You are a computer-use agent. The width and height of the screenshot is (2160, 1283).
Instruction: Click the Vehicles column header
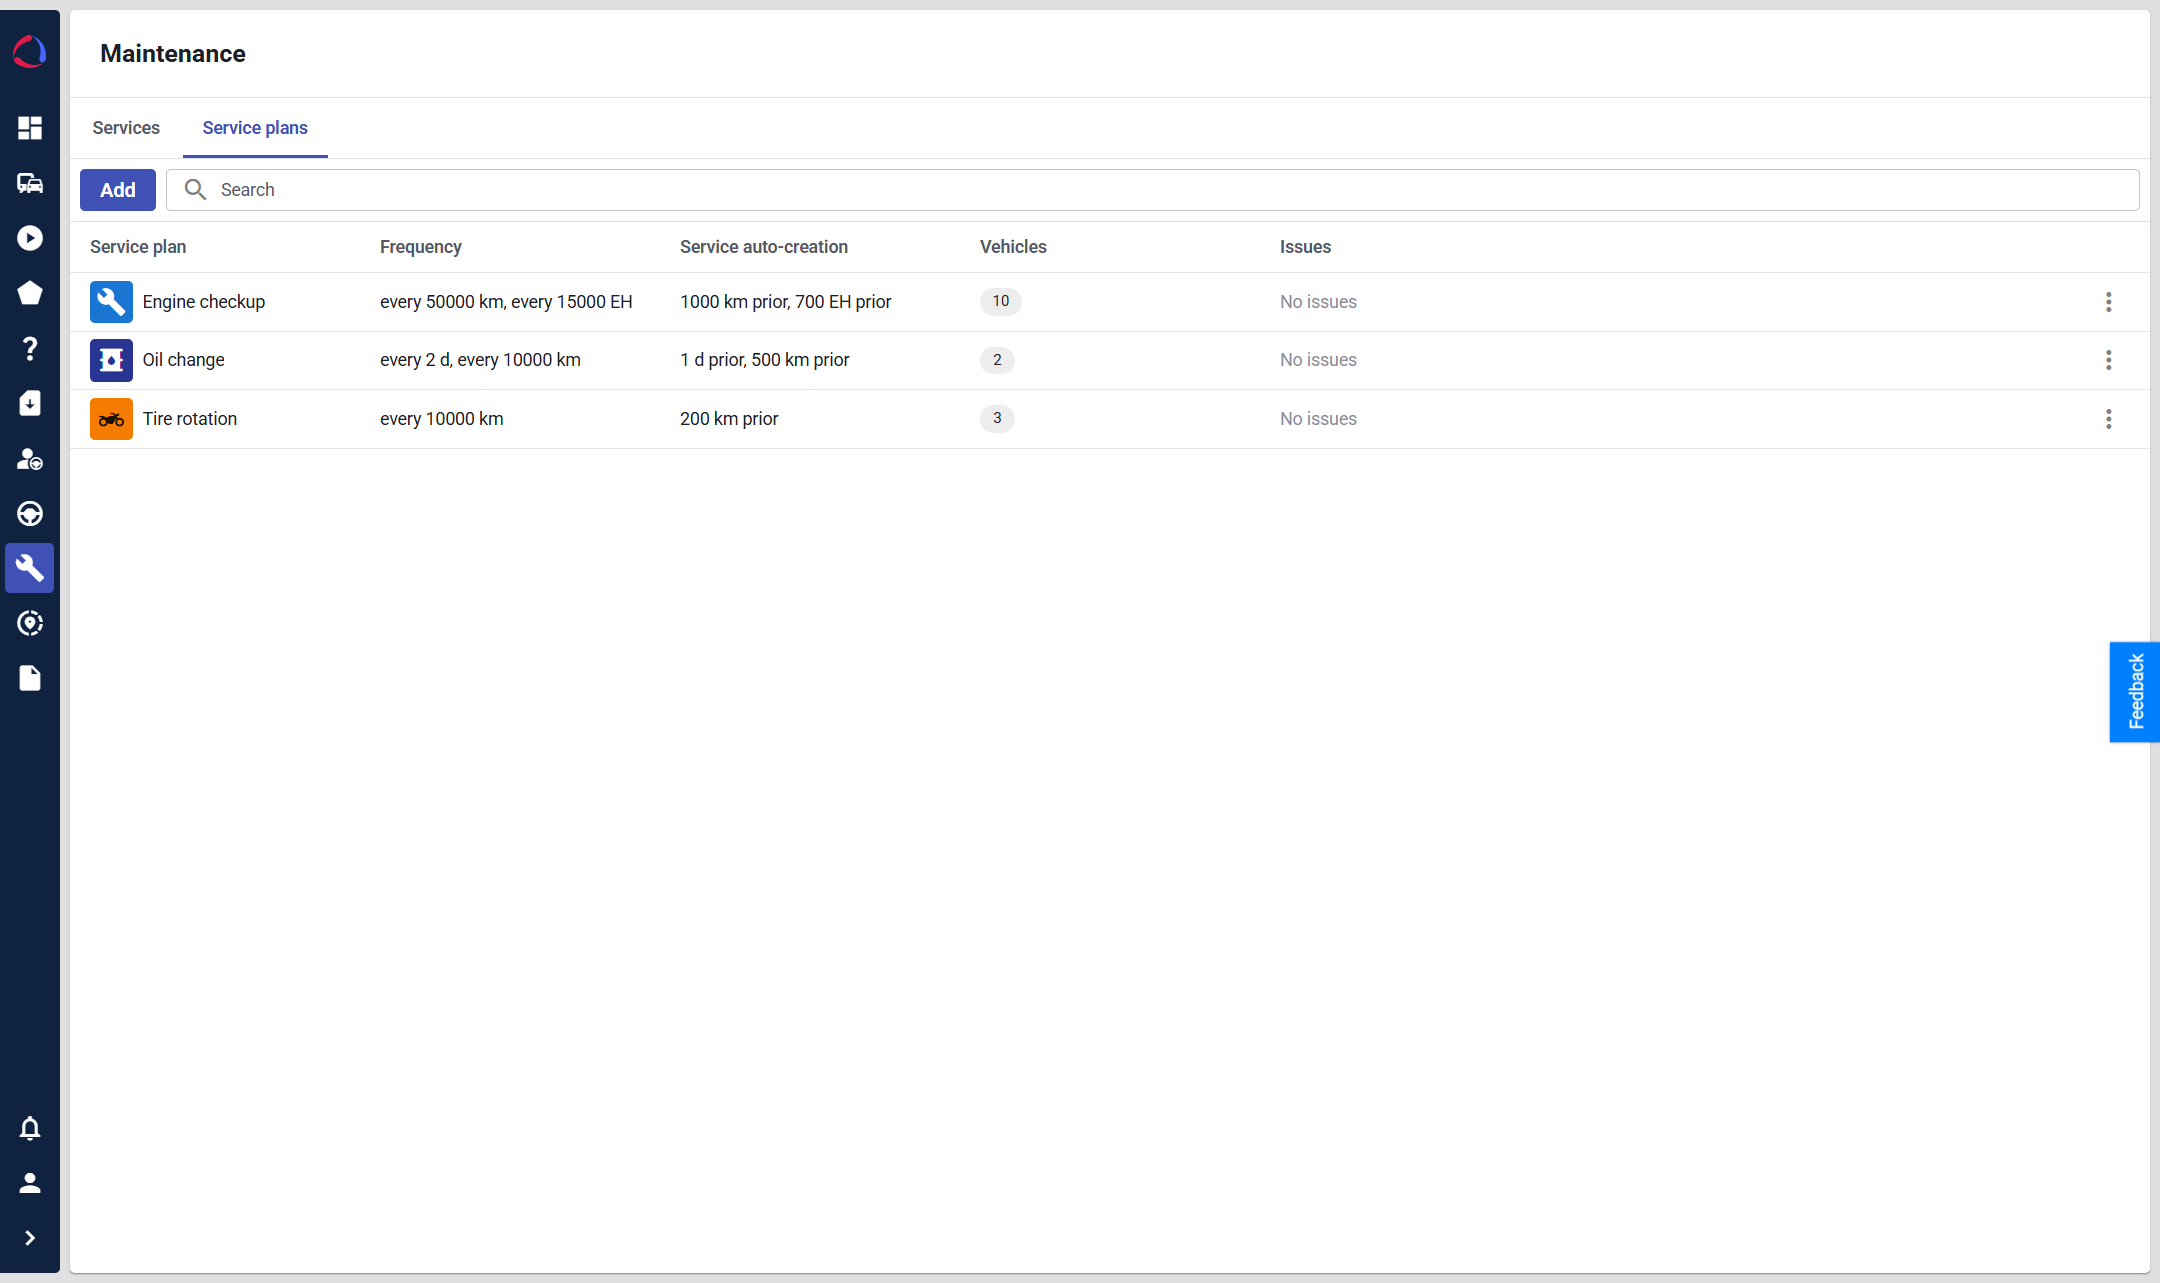(1013, 247)
